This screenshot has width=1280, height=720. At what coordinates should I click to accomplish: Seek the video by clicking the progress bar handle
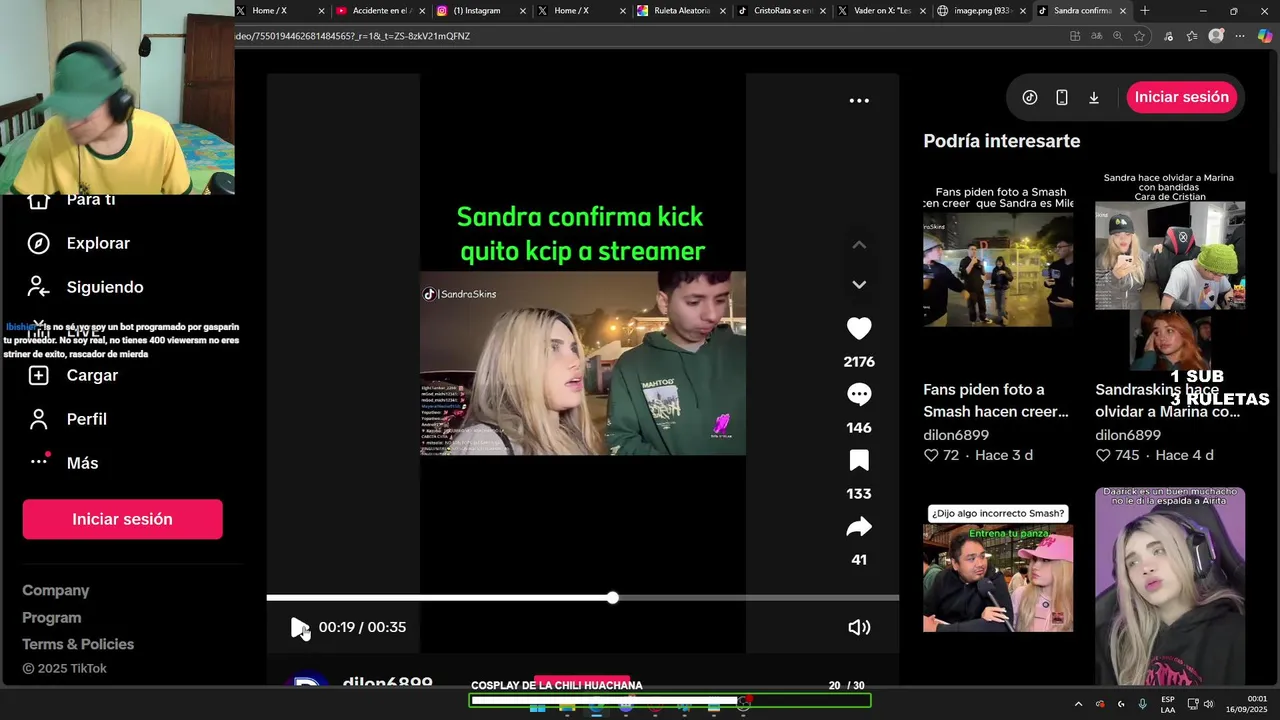tap(612, 598)
